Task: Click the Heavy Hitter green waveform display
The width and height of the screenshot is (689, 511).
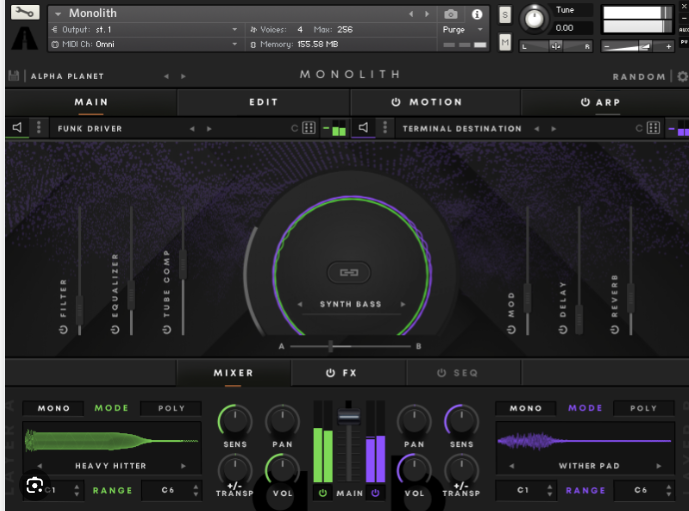Action: point(112,441)
